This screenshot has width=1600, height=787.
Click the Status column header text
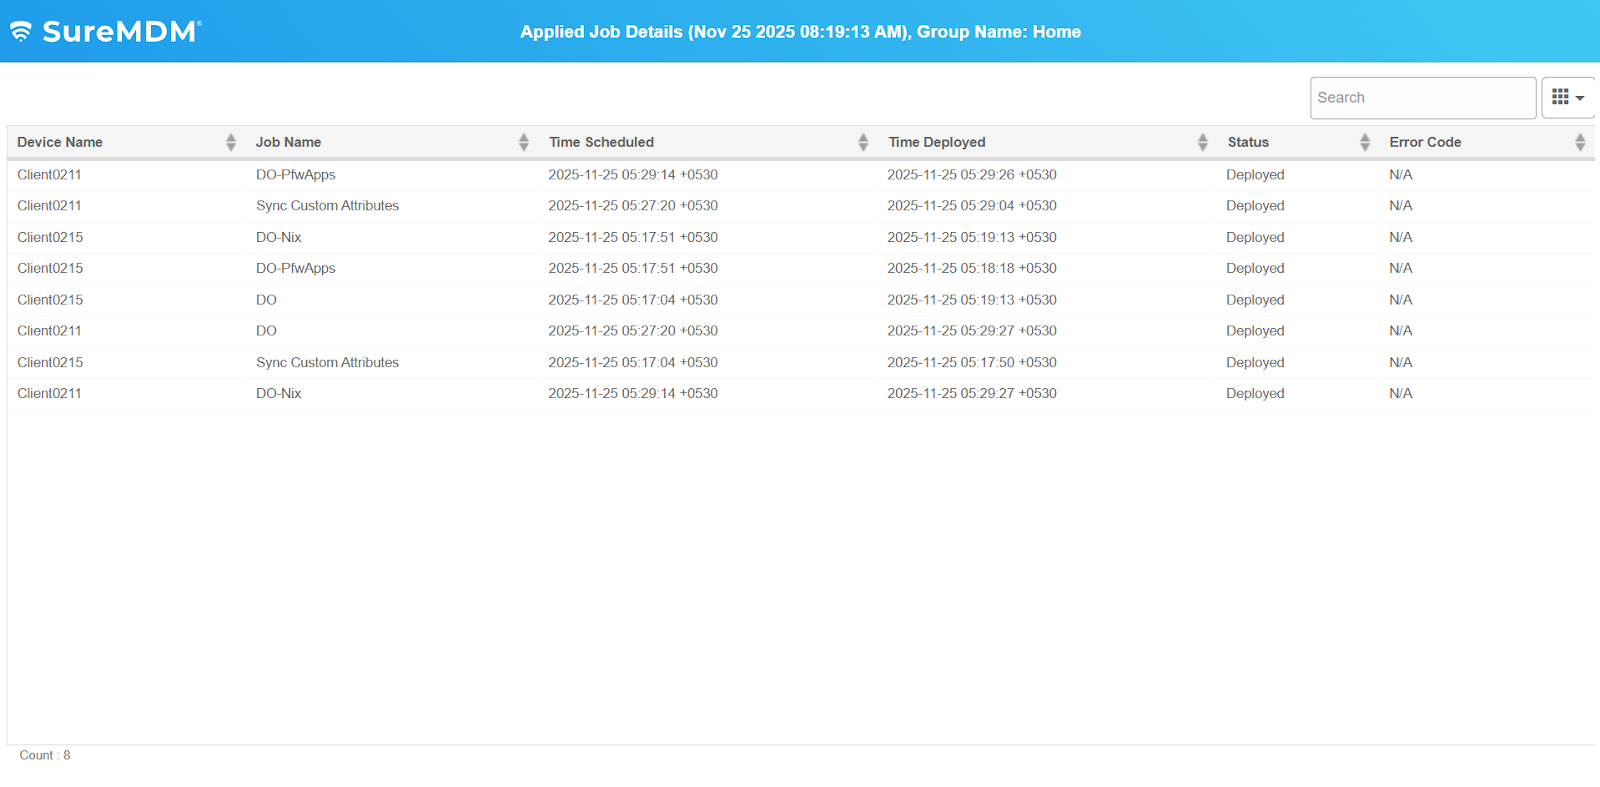click(1248, 142)
